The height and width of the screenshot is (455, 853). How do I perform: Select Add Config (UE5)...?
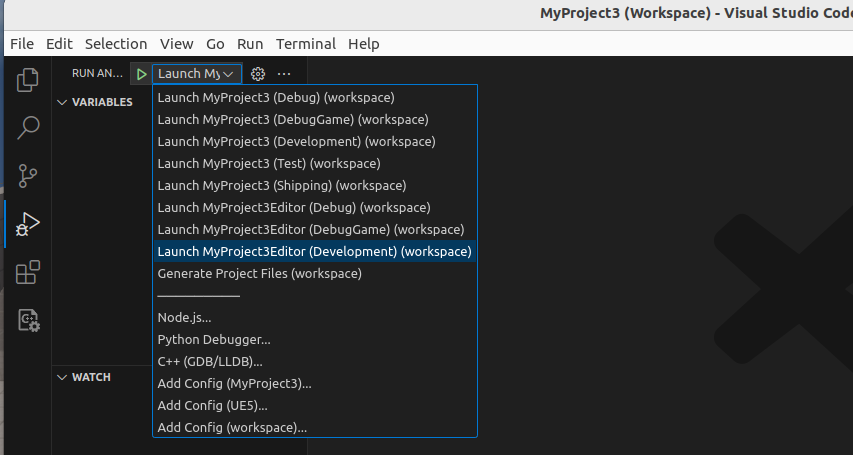point(315,405)
